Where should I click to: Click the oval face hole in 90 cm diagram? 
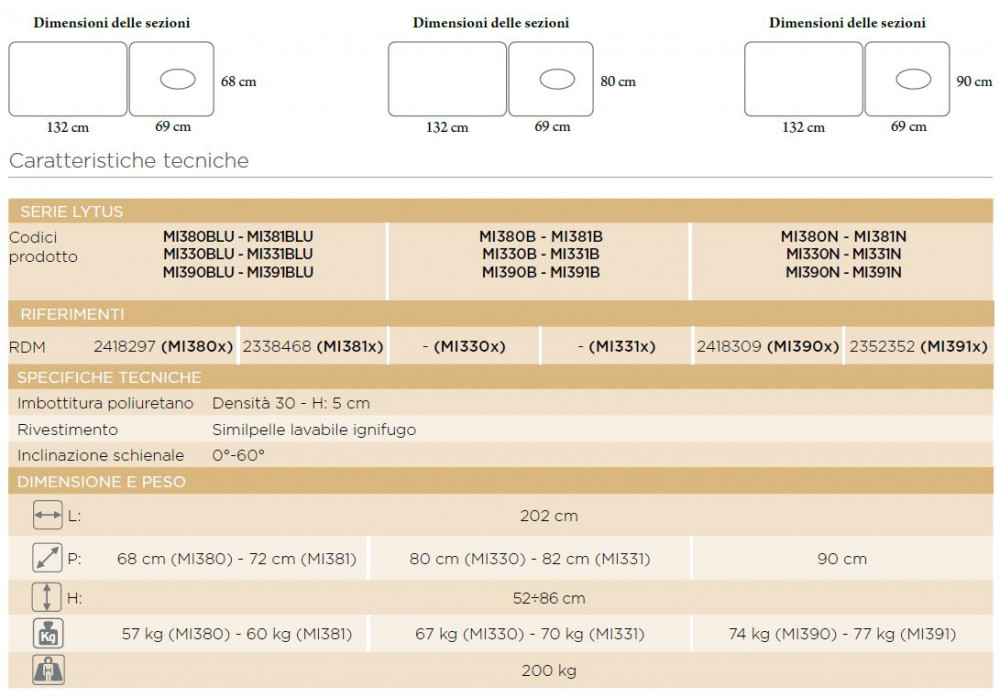point(913,79)
